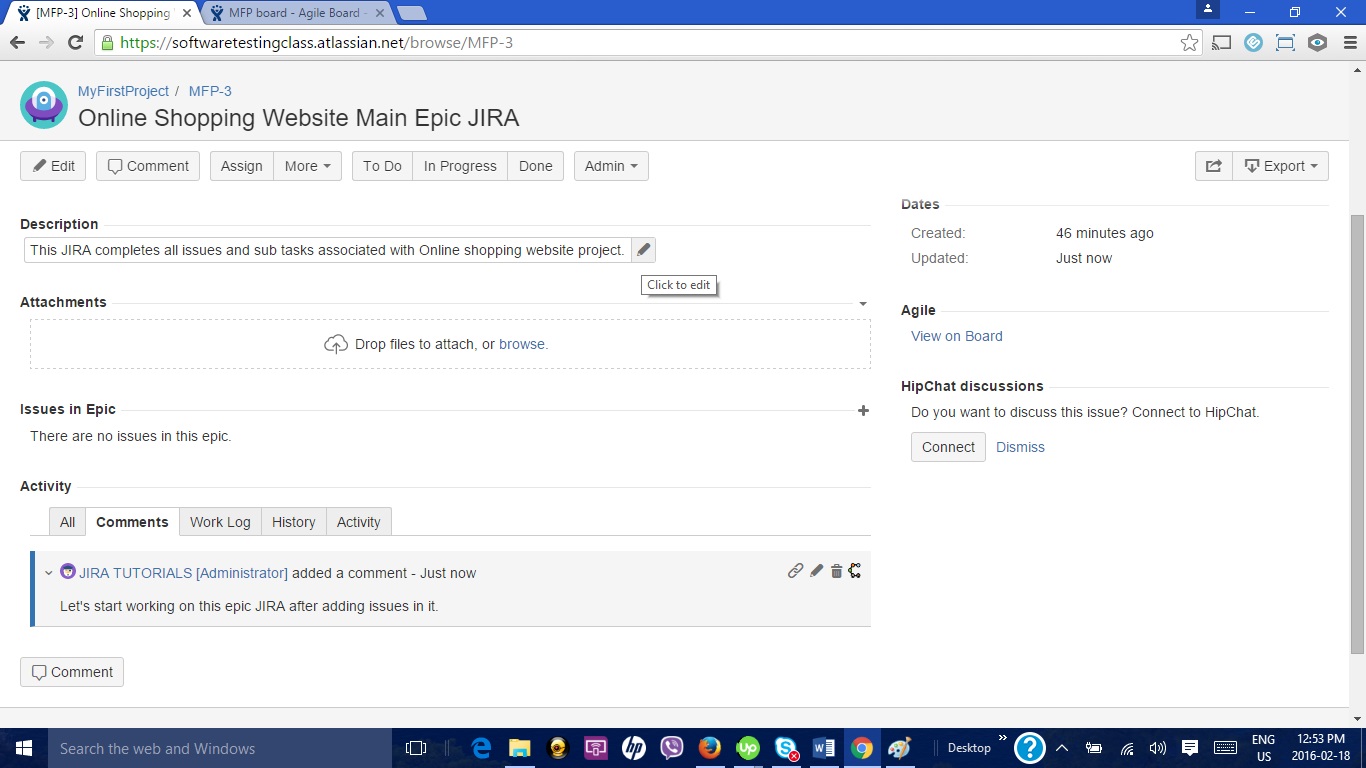Open the Export dropdown

pyautogui.click(x=1281, y=166)
